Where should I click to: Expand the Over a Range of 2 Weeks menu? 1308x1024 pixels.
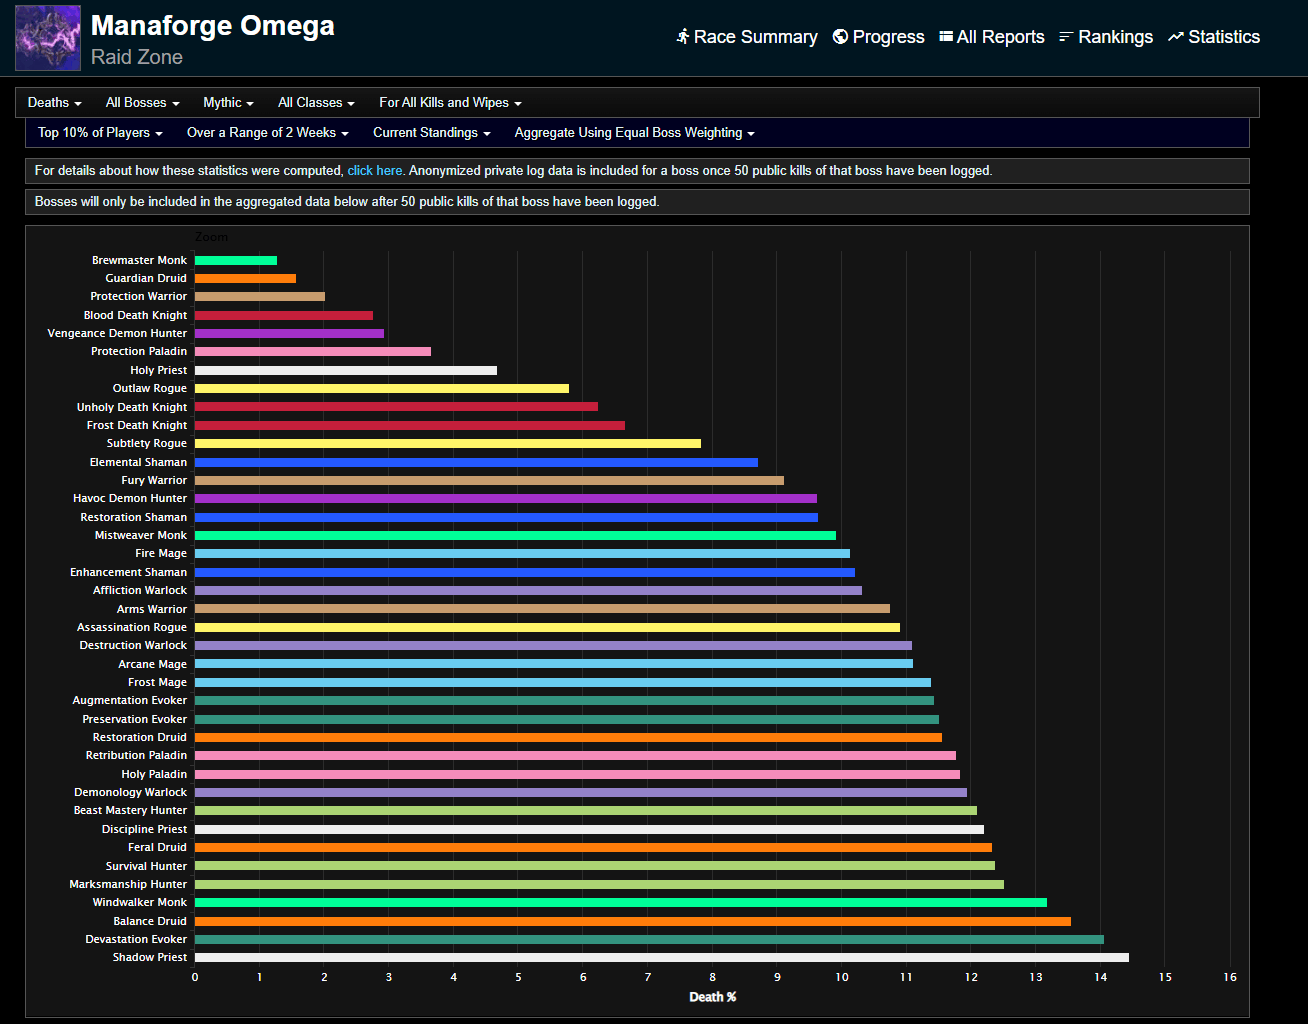pos(267,133)
